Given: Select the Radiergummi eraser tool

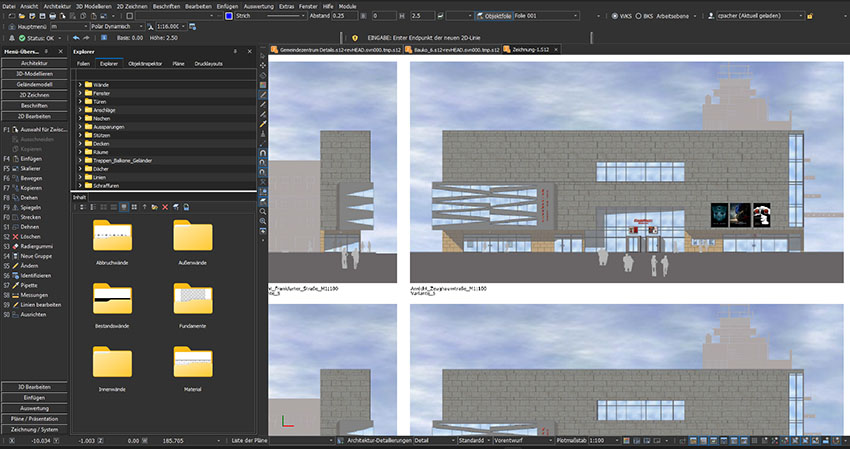Looking at the screenshot, I should (x=38, y=248).
